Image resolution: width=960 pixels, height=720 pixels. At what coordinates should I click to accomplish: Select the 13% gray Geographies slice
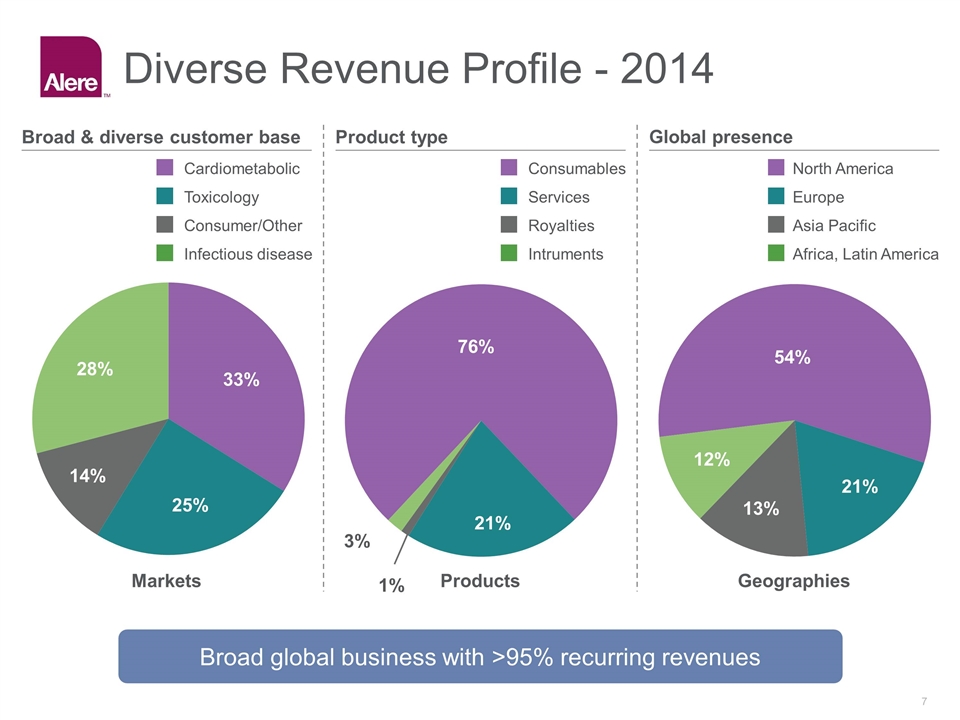pos(762,510)
